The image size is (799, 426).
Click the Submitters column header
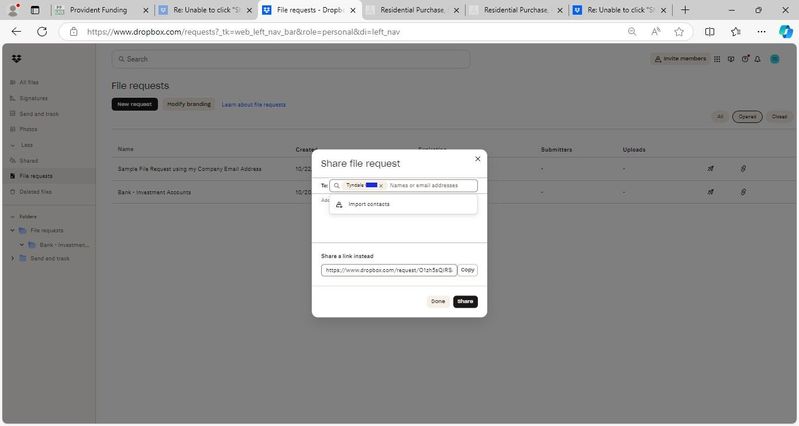[556, 150]
